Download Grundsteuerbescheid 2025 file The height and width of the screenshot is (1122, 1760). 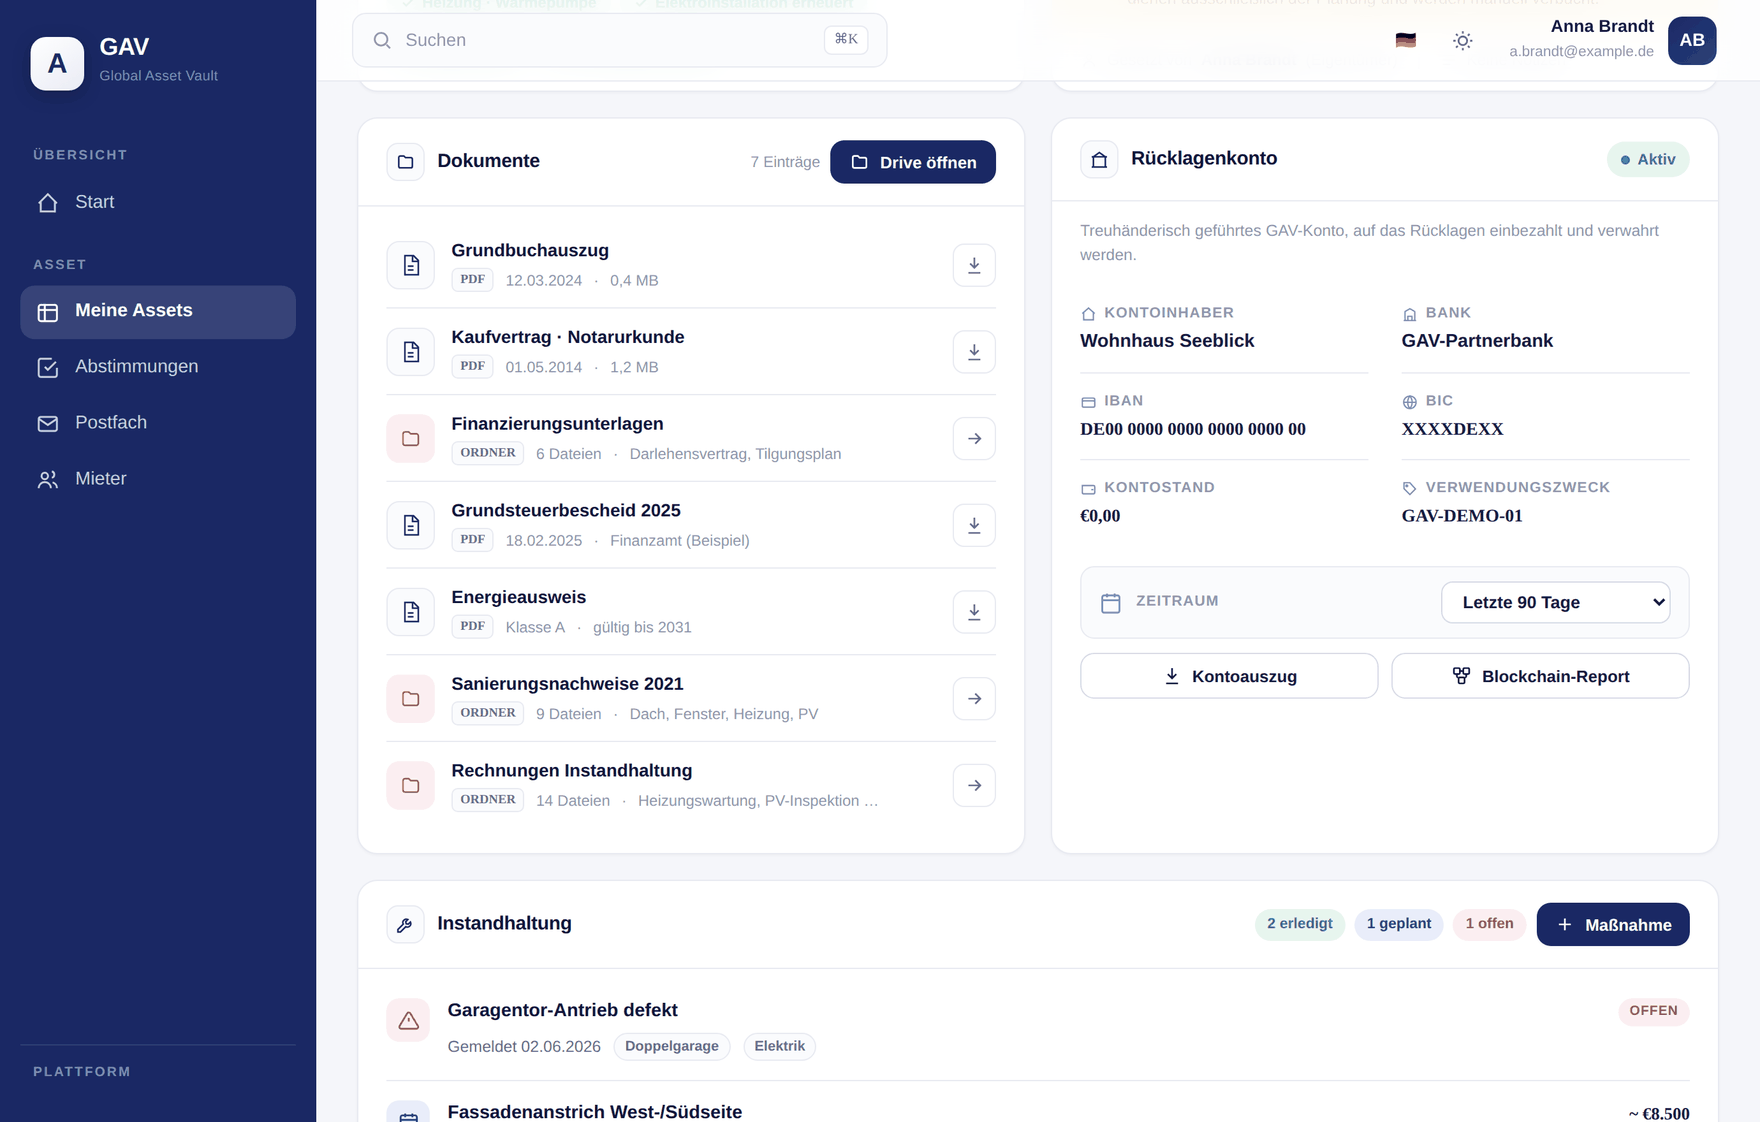tap(974, 525)
